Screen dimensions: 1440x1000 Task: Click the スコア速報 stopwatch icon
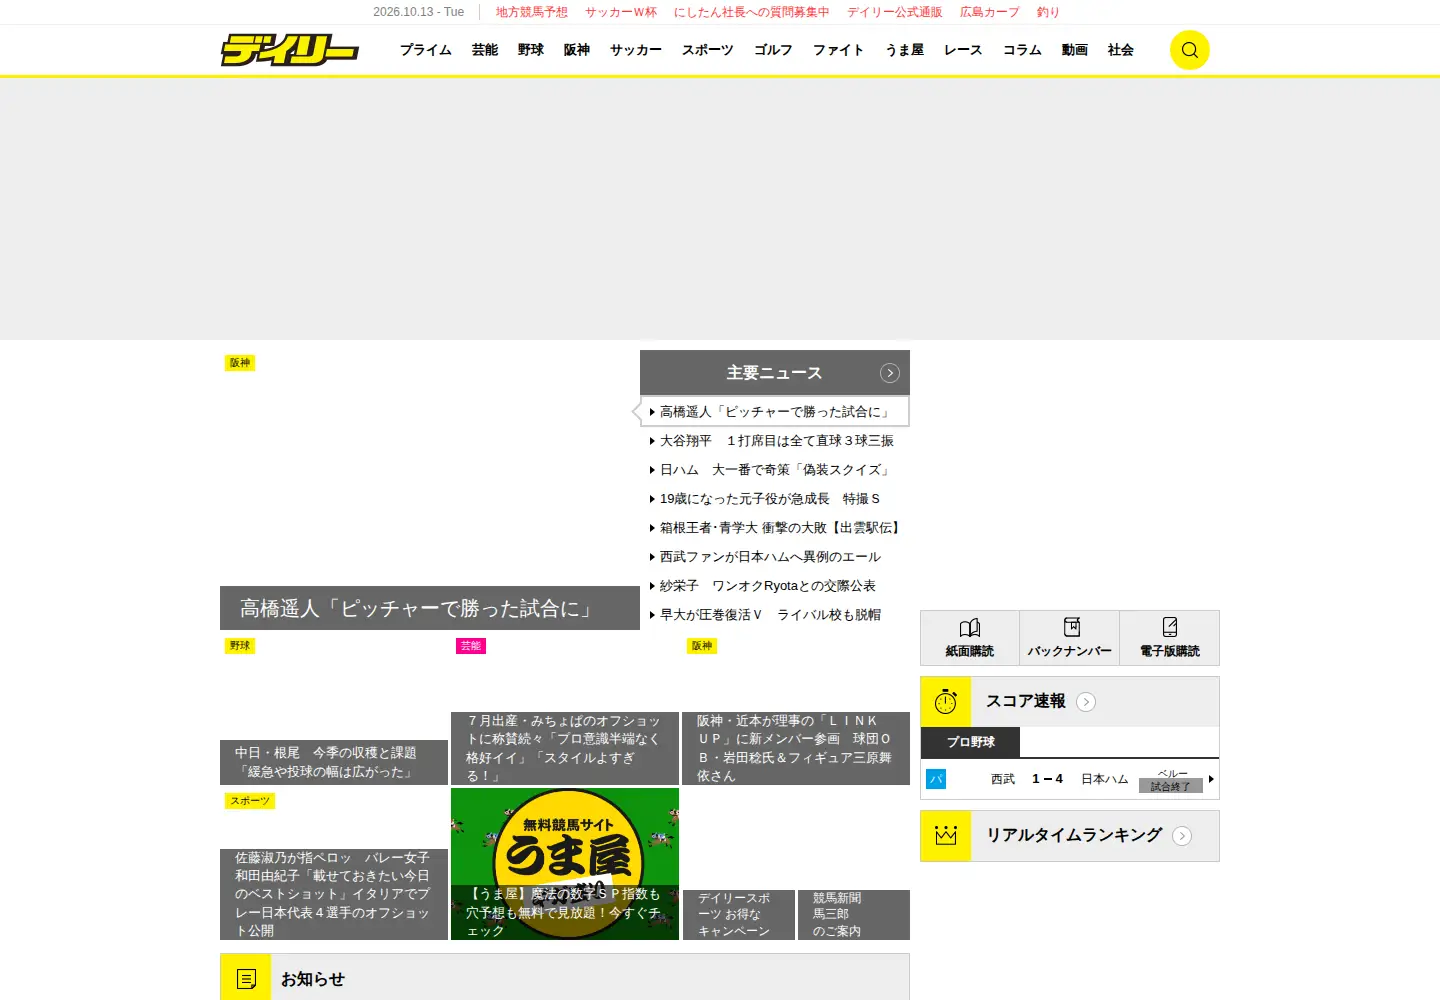(946, 702)
